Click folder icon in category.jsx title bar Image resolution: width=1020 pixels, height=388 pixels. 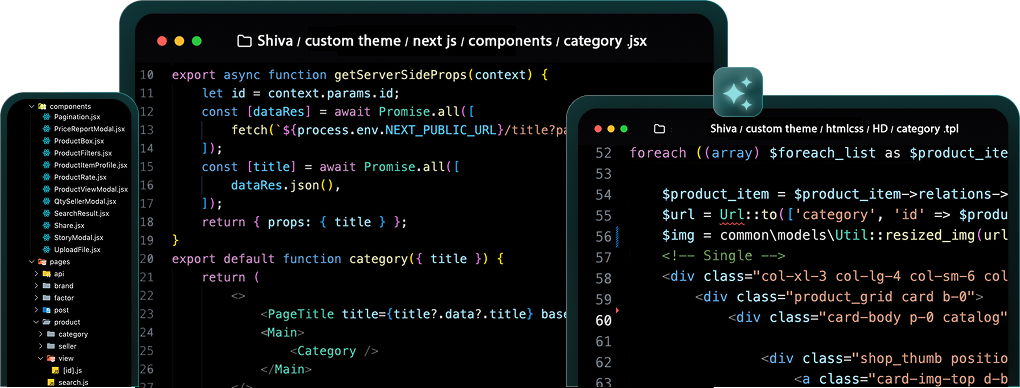[245, 41]
